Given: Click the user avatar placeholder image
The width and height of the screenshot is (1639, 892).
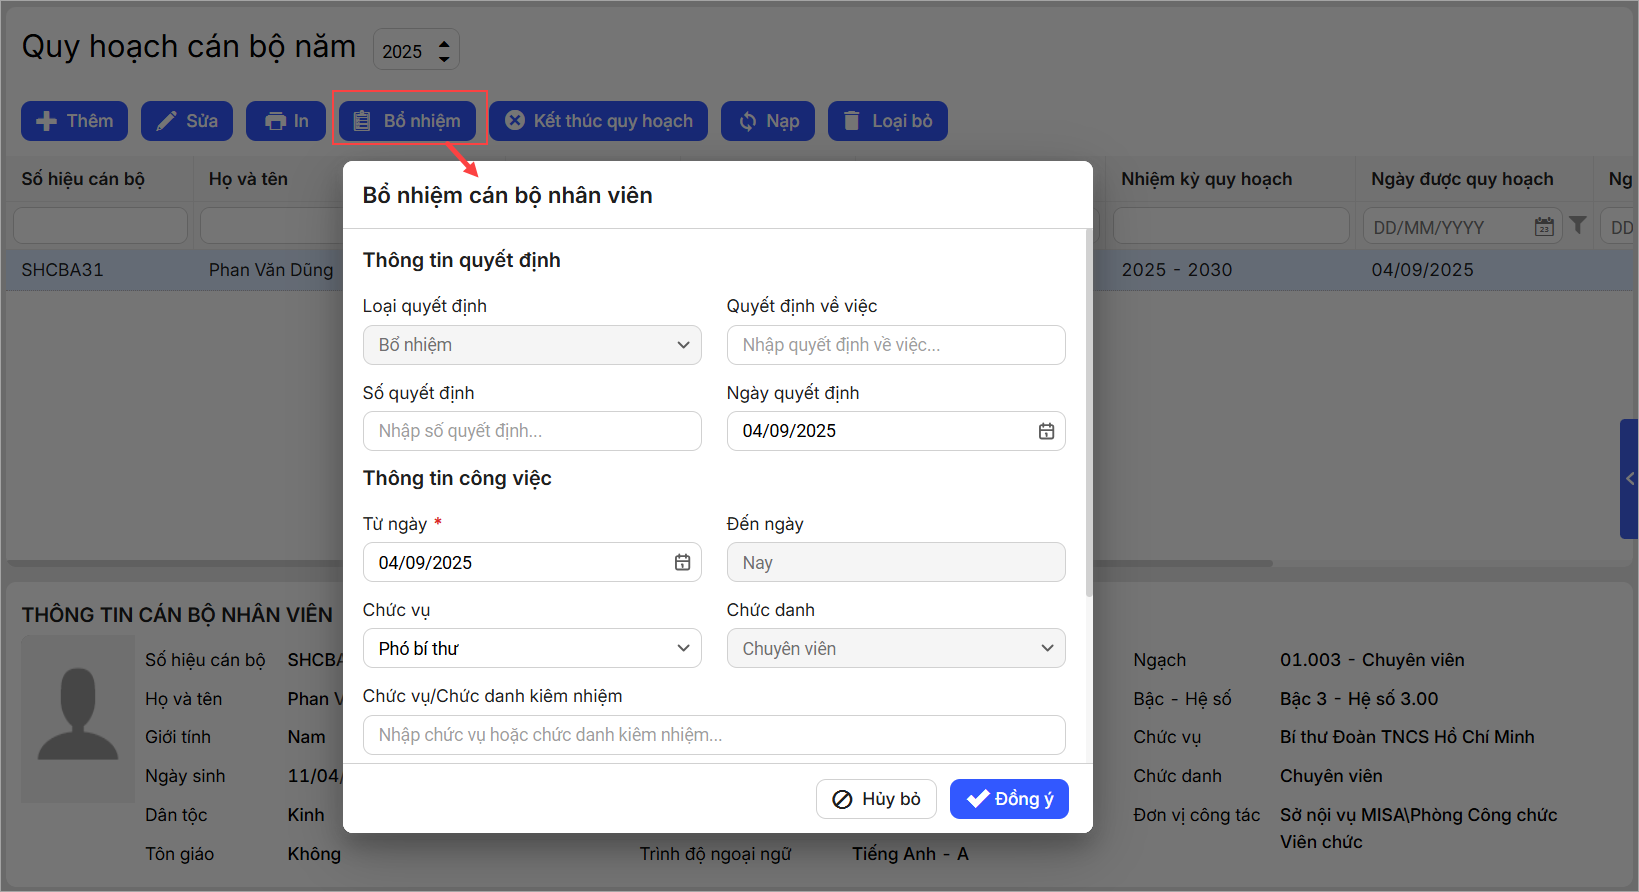Looking at the screenshot, I should [x=78, y=718].
